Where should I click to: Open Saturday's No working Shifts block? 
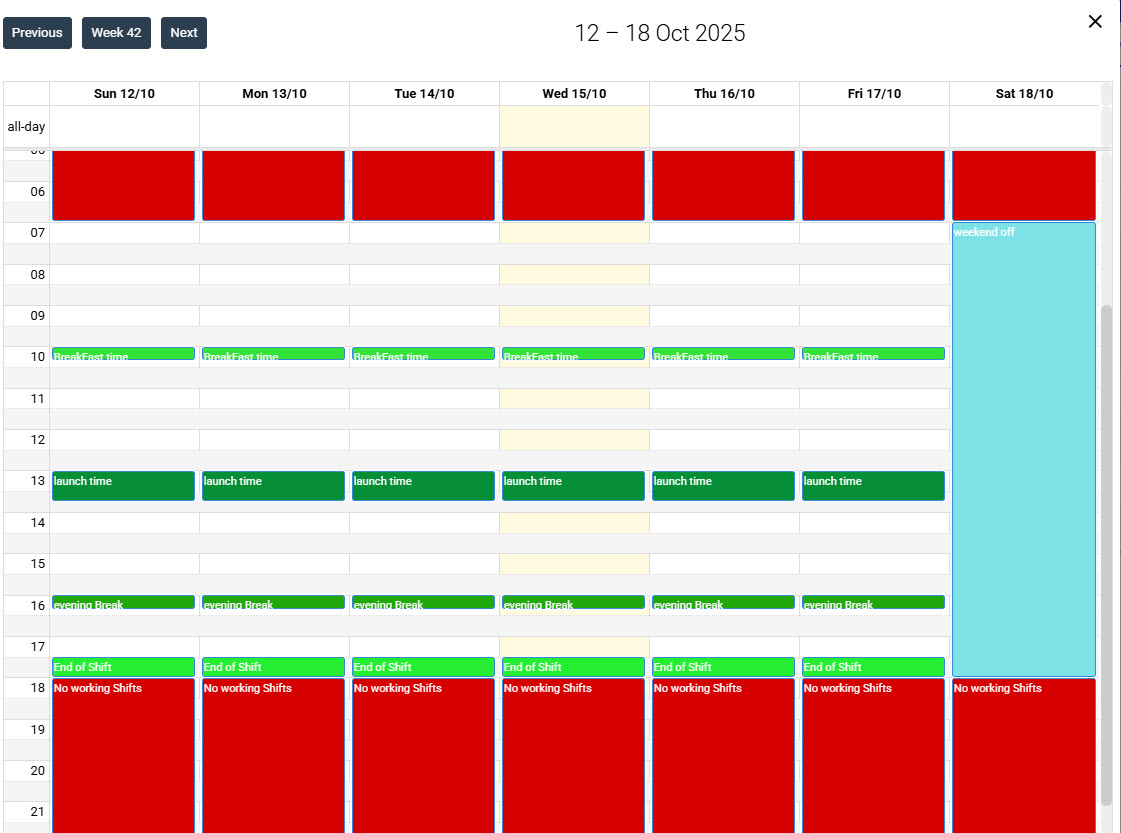pos(1023,755)
